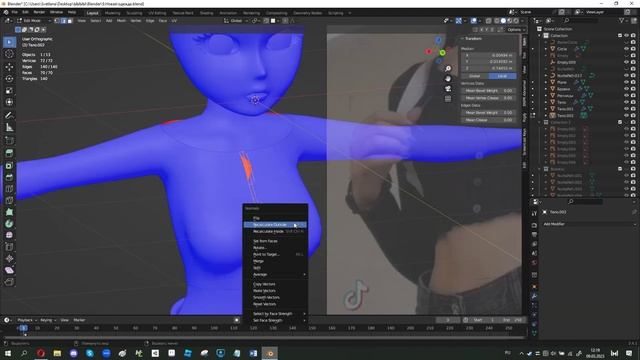Switch to solid viewport shading
The width and height of the screenshot is (640, 360).
(x=503, y=20)
